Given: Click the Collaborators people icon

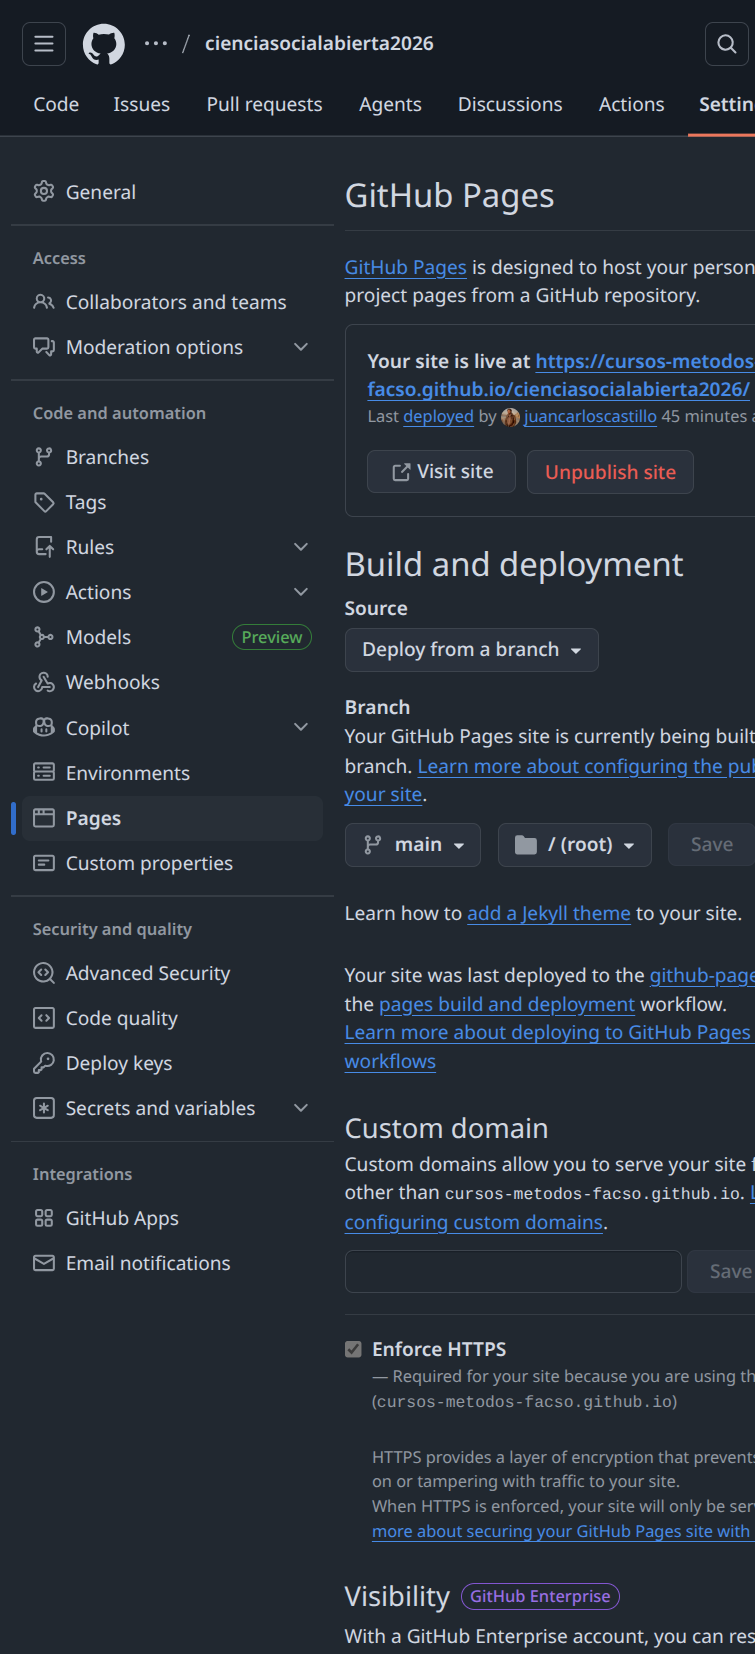Looking at the screenshot, I should click(44, 301).
